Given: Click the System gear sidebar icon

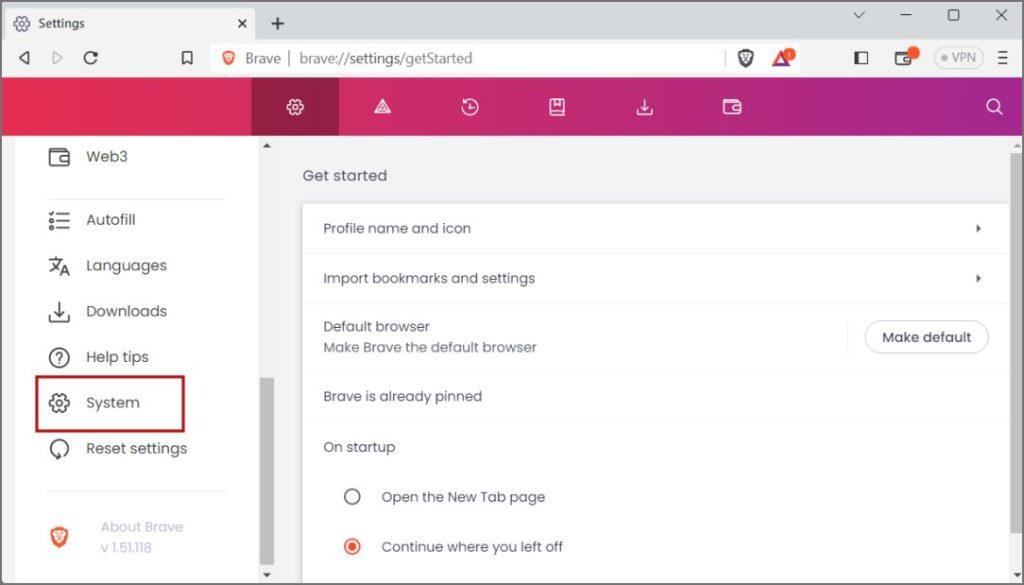Looking at the screenshot, I should pos(59,403).
